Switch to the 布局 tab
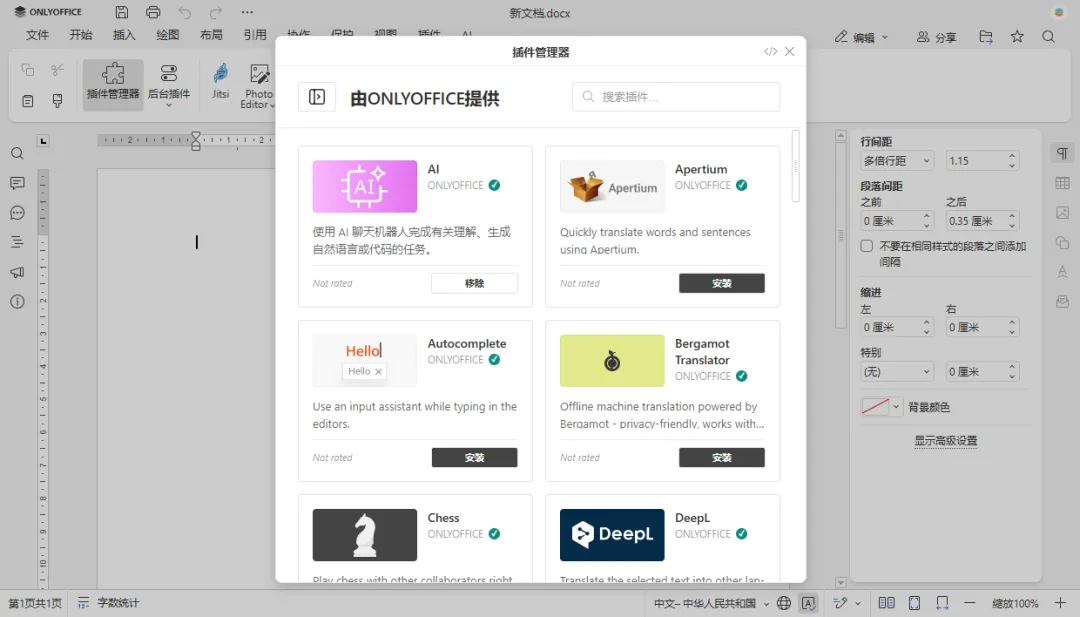The image size is (1080, 617). pos(211,35)
